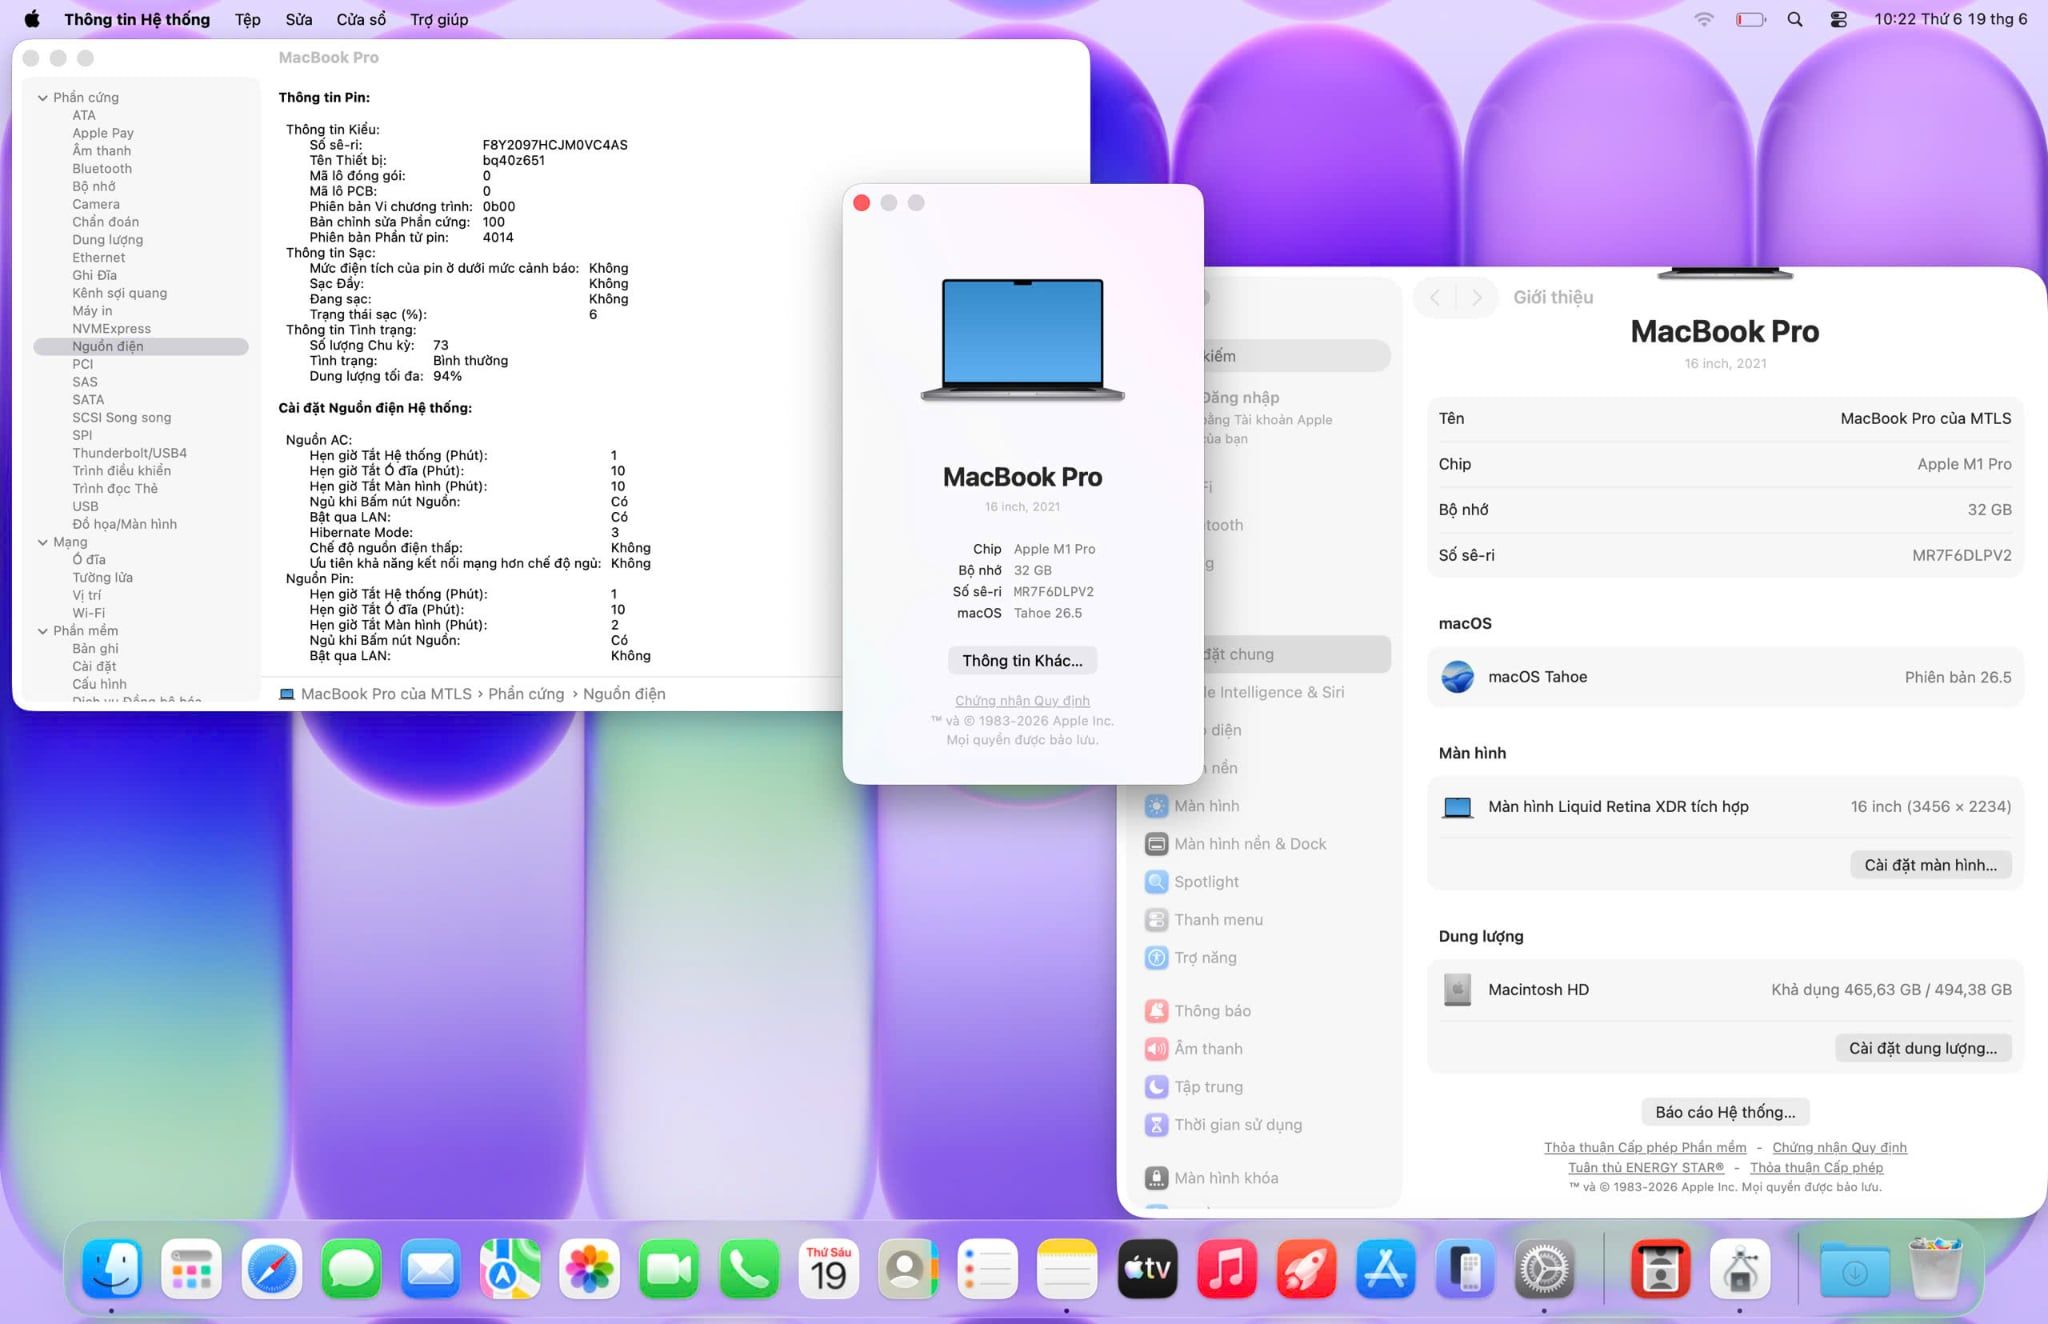
Task: Open the Sửa menu
Action: pyautogui.click(x=298, y=19)
